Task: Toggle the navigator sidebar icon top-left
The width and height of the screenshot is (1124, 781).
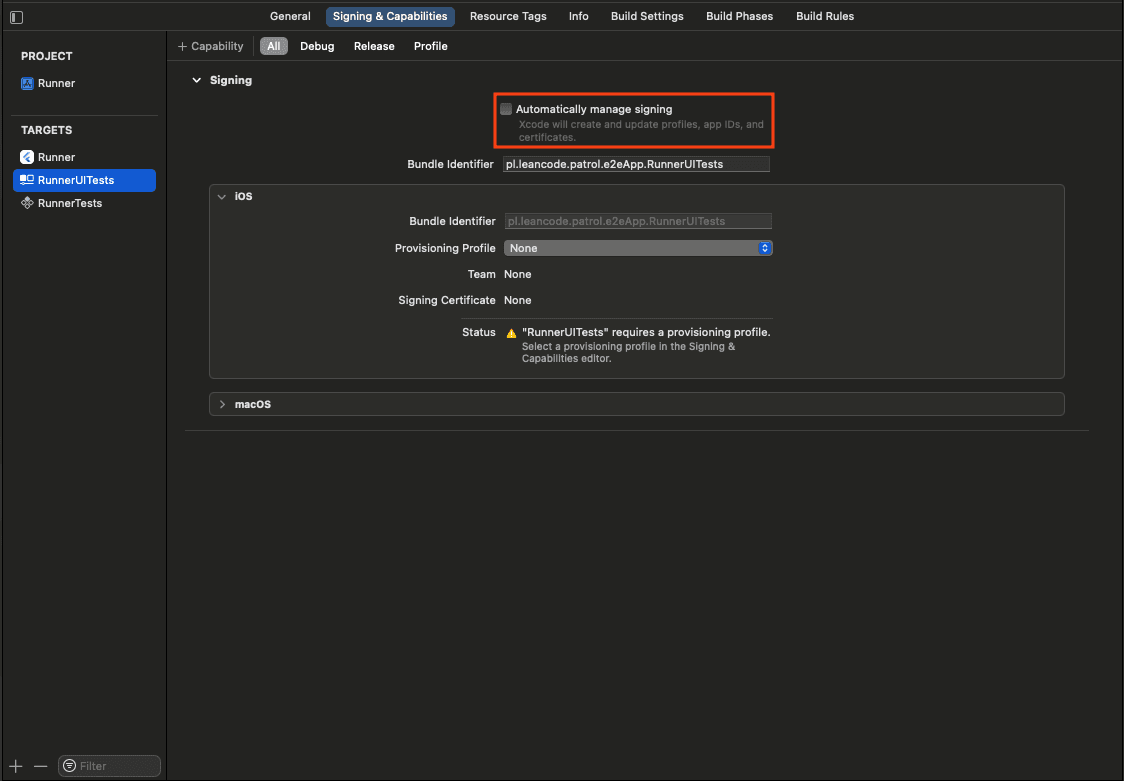Action: click(x=15, y=16)
